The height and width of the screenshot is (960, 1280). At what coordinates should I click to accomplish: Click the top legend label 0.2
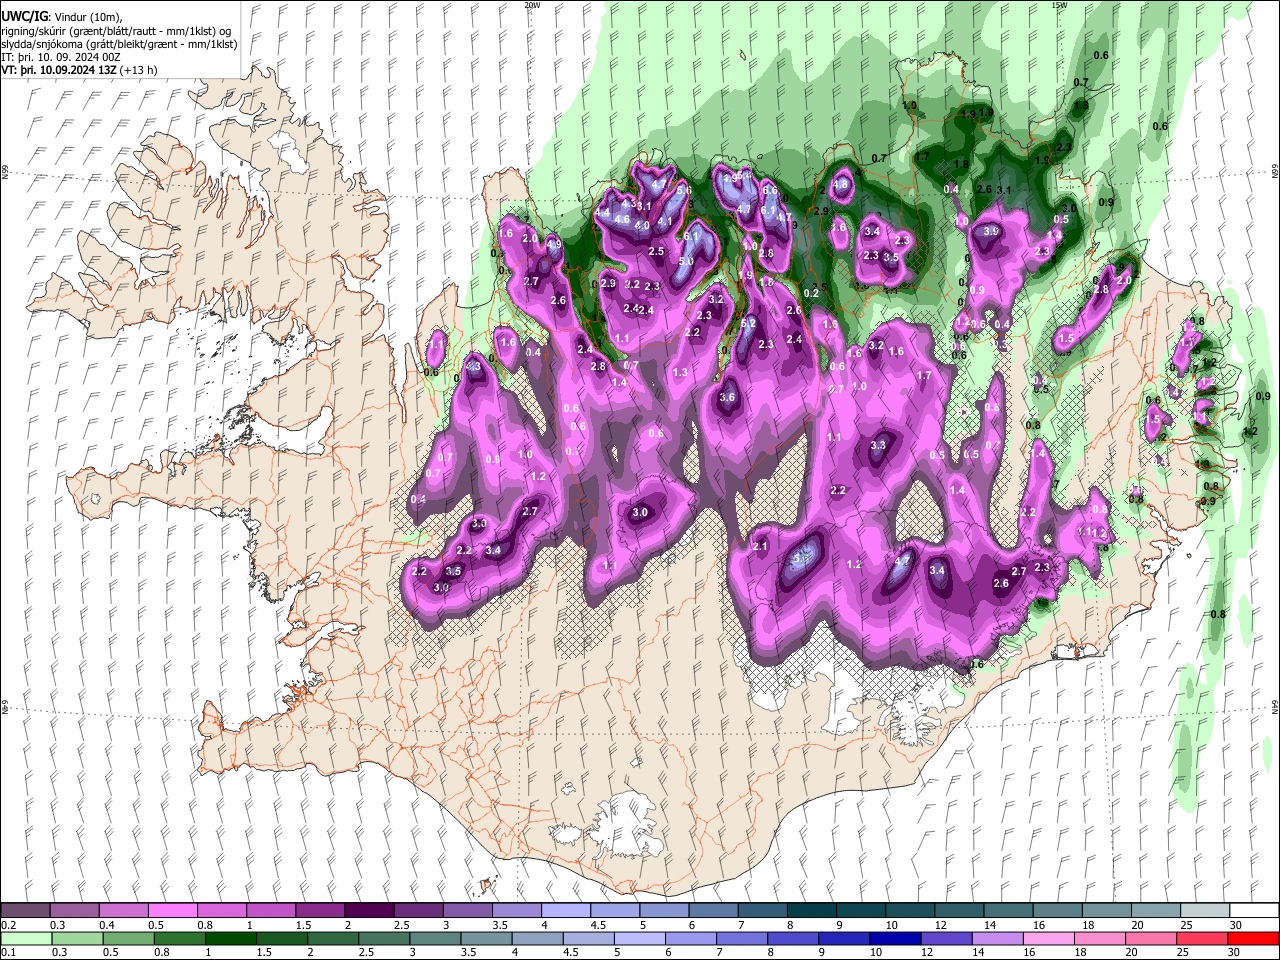(8, 925)
